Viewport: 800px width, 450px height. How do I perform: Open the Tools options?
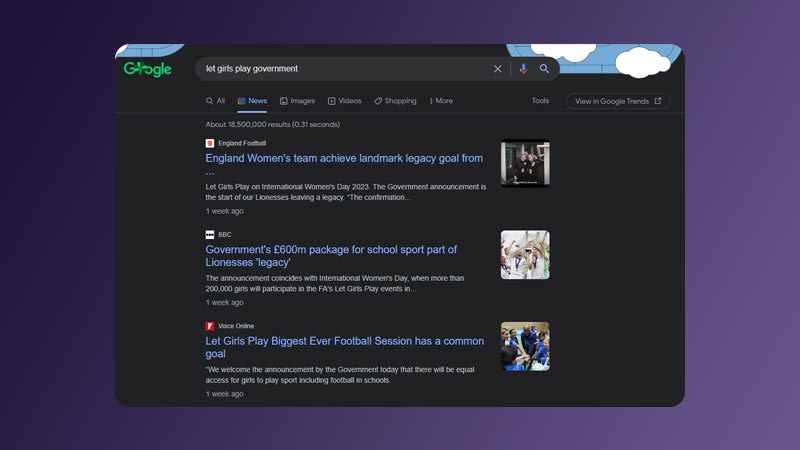point(540,101)
